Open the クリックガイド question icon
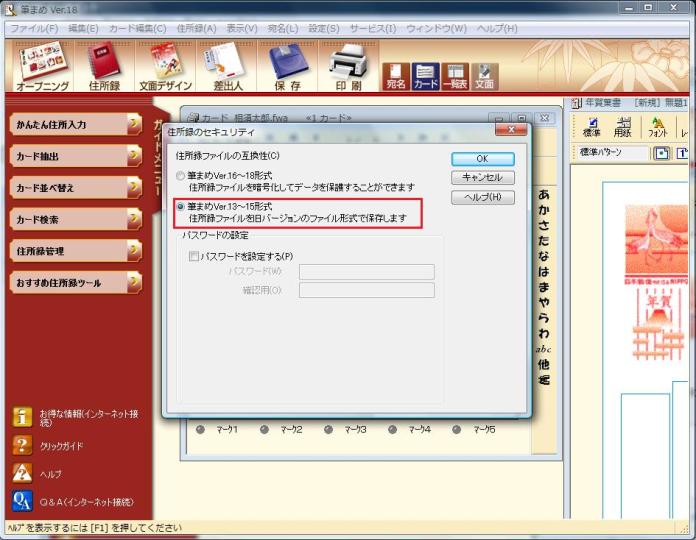Screen dimensions: 696x540 (22, 445)
